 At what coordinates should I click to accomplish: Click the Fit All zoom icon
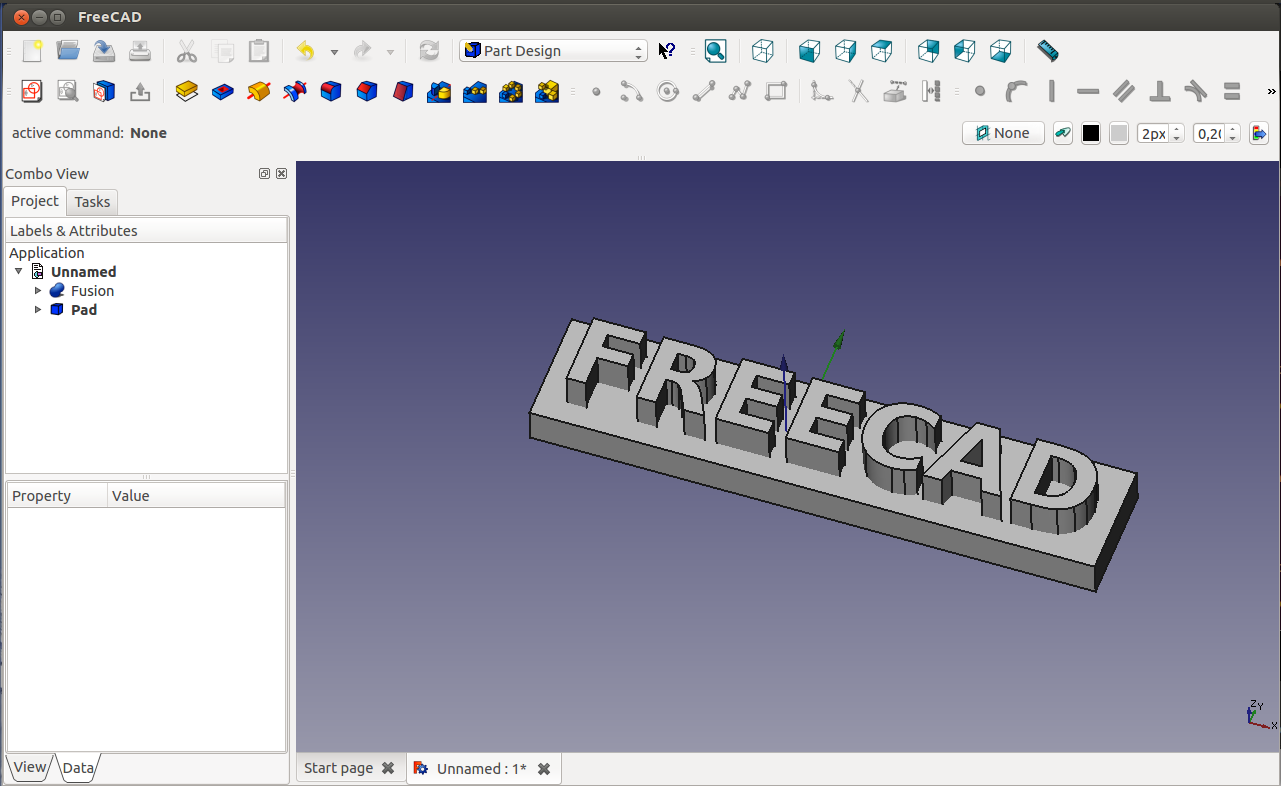tap(715, 51)
